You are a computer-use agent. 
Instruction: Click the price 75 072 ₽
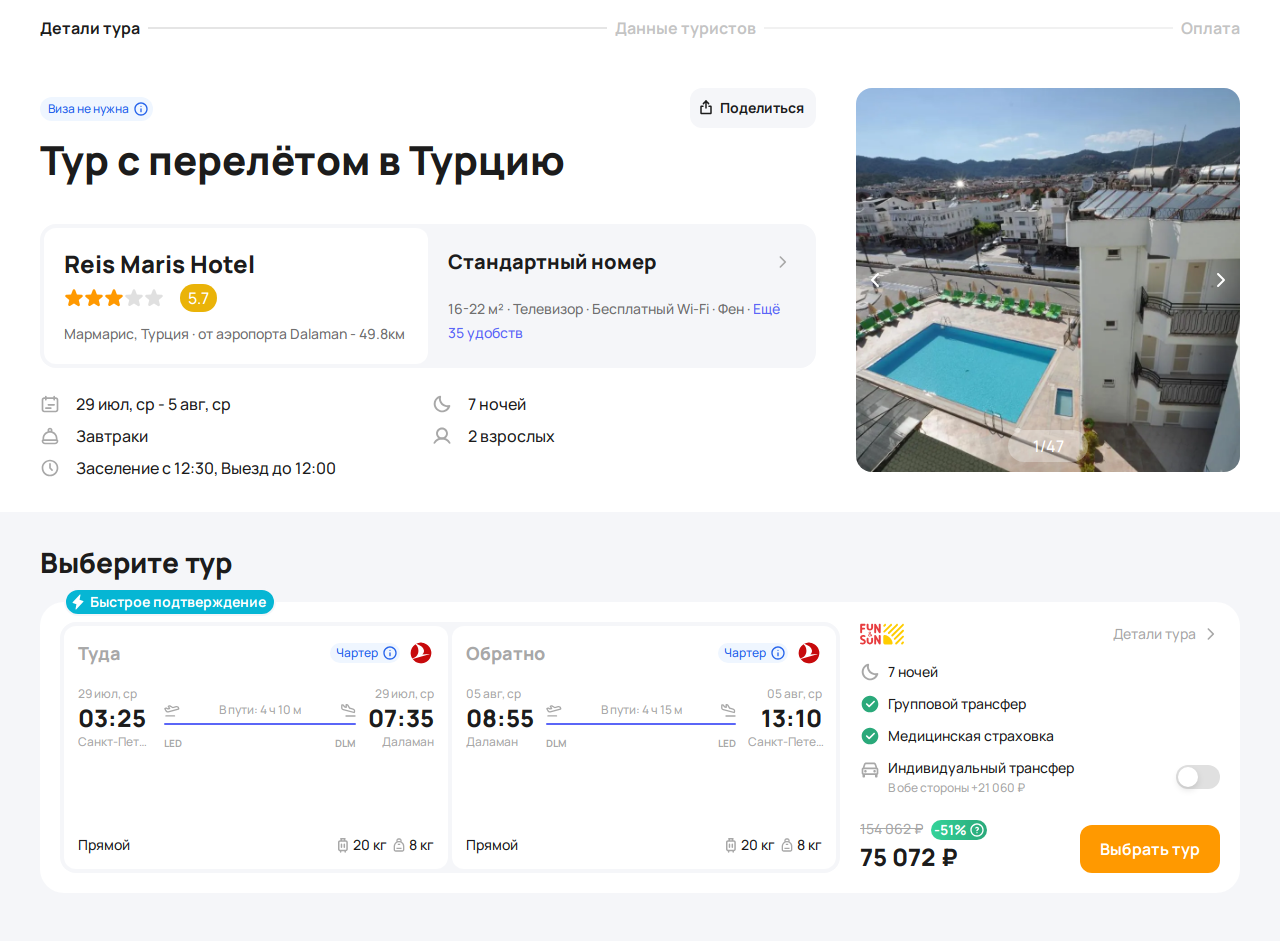[x=908, y=858]
